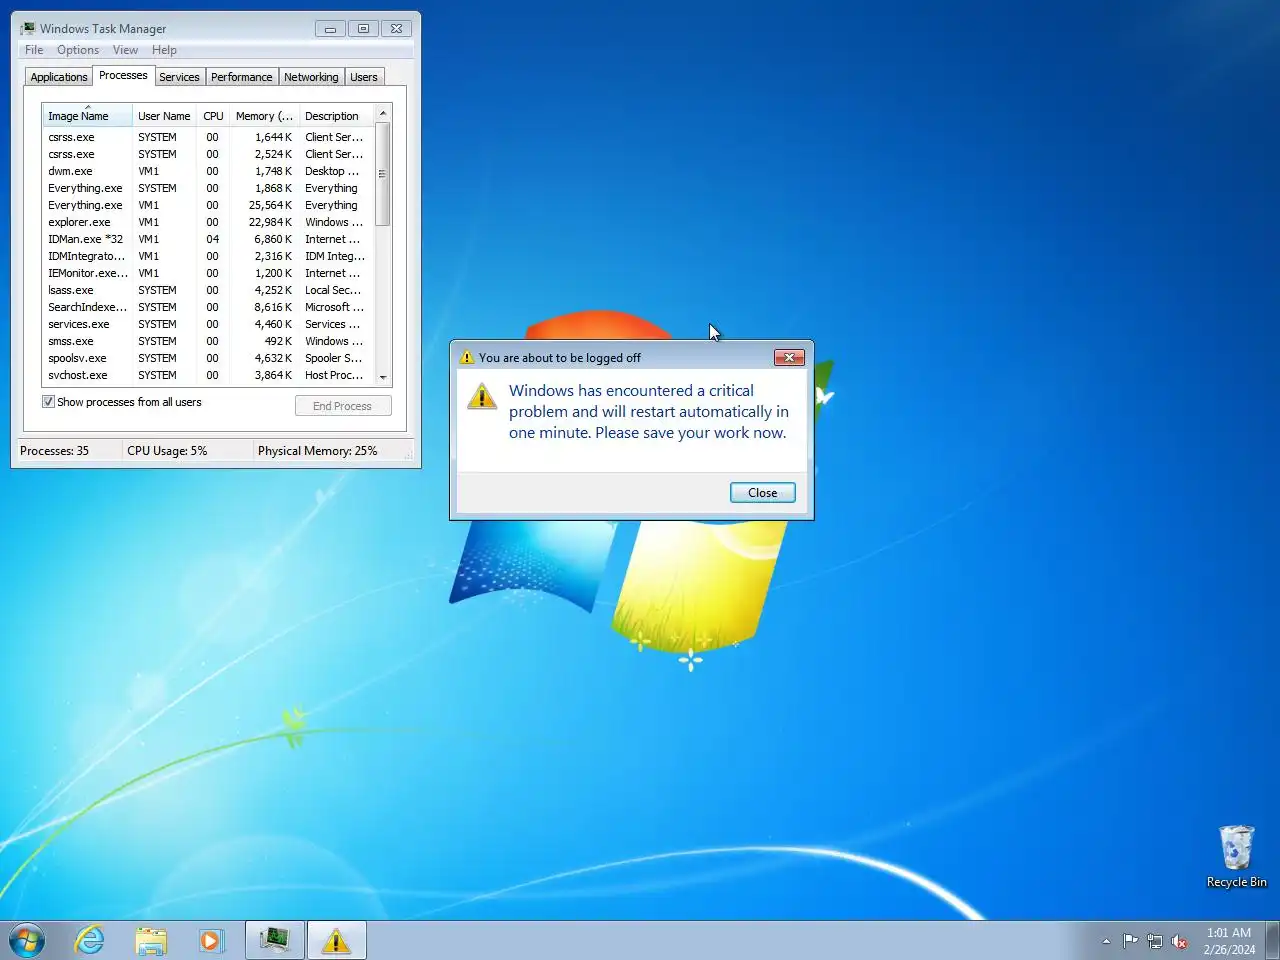
Task: Click the process list scrollbar thumb
Action: (383, 174)
